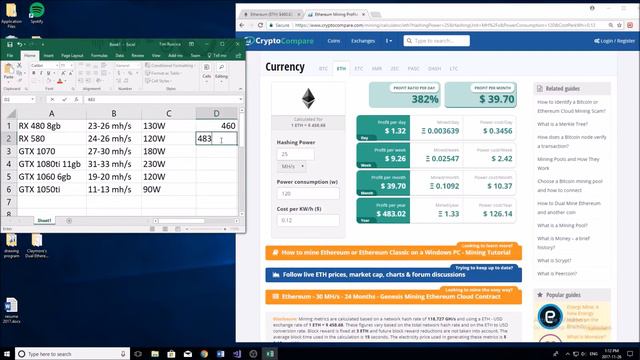Click Follow live ETH prices banner

coord(393,275)
